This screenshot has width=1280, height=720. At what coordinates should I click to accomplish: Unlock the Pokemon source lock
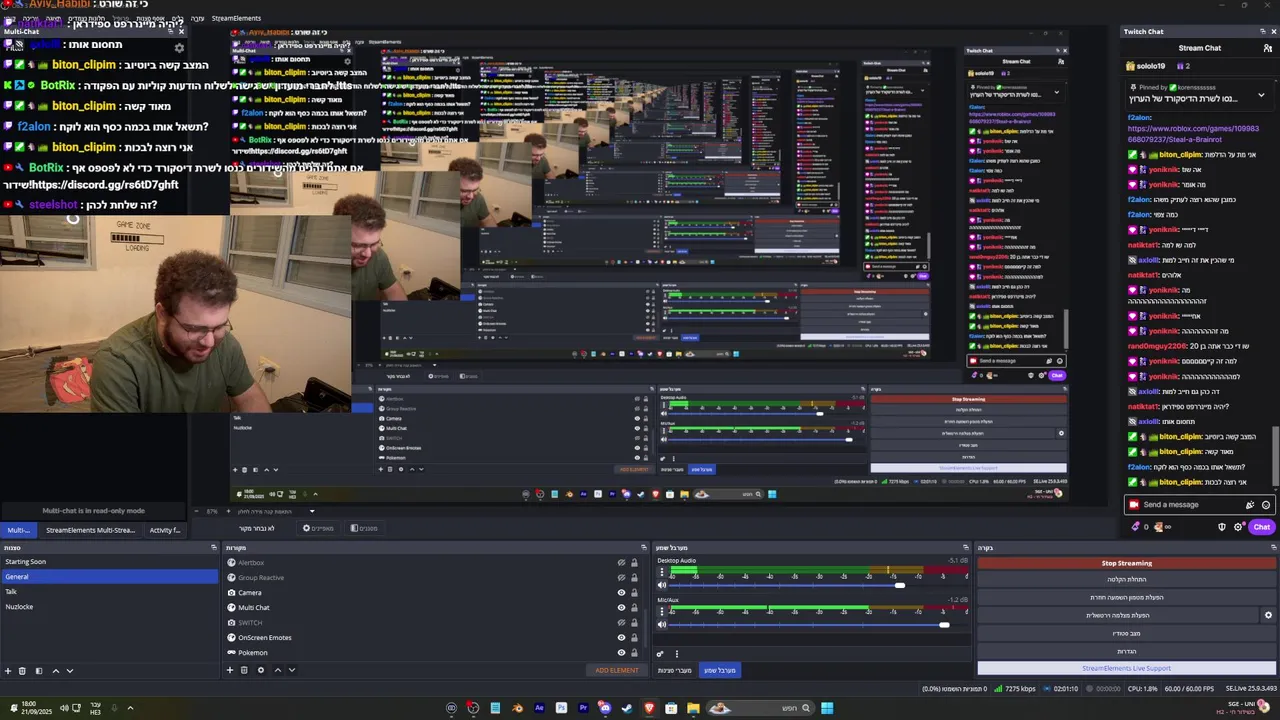[x=634, y=653]
